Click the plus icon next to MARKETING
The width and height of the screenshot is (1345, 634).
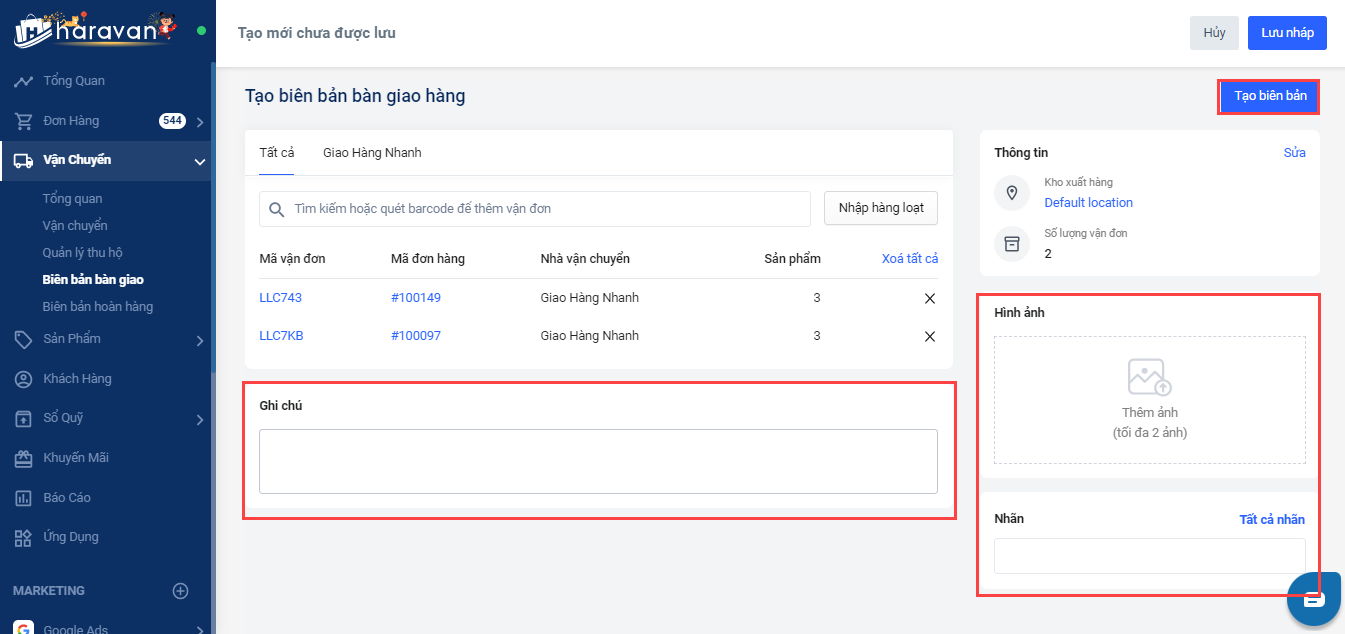point(181,591)
